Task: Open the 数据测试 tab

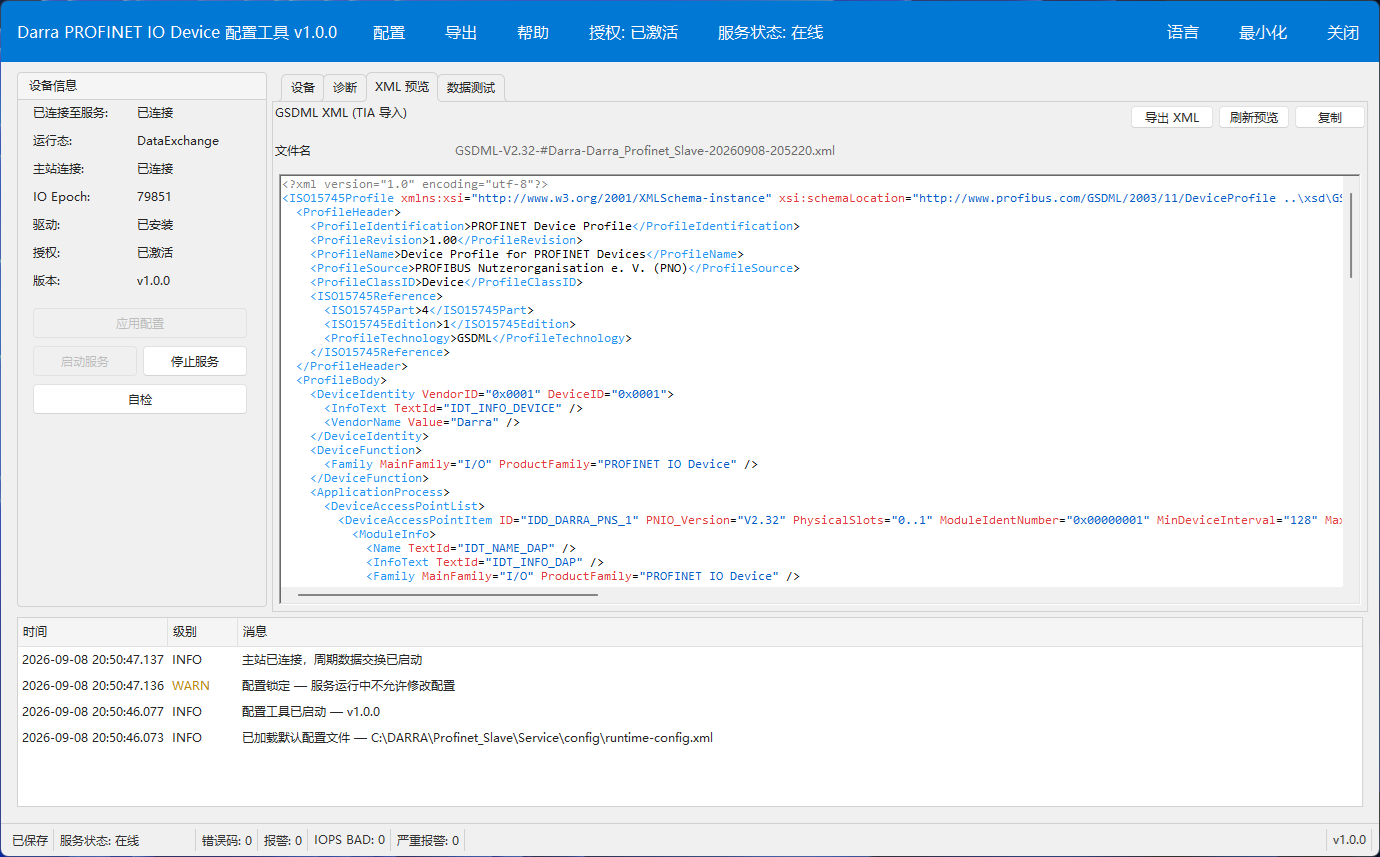Action: click(471, 88)
